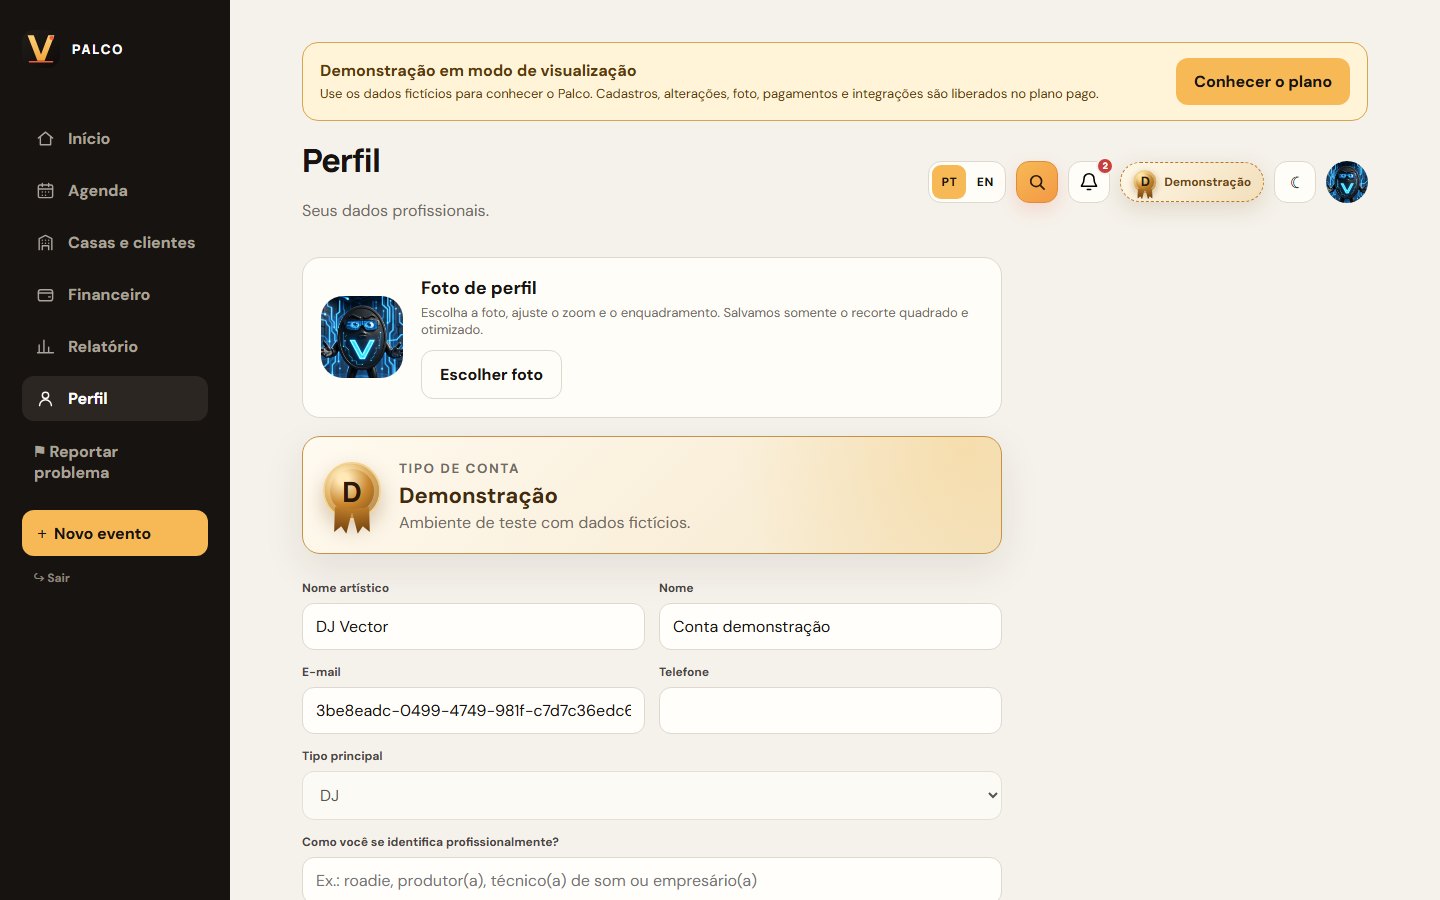The height and width of the screenshot is (900, 1440).
Task: Click the Nome field with Conta demonstração
Action: click(830, 627)
